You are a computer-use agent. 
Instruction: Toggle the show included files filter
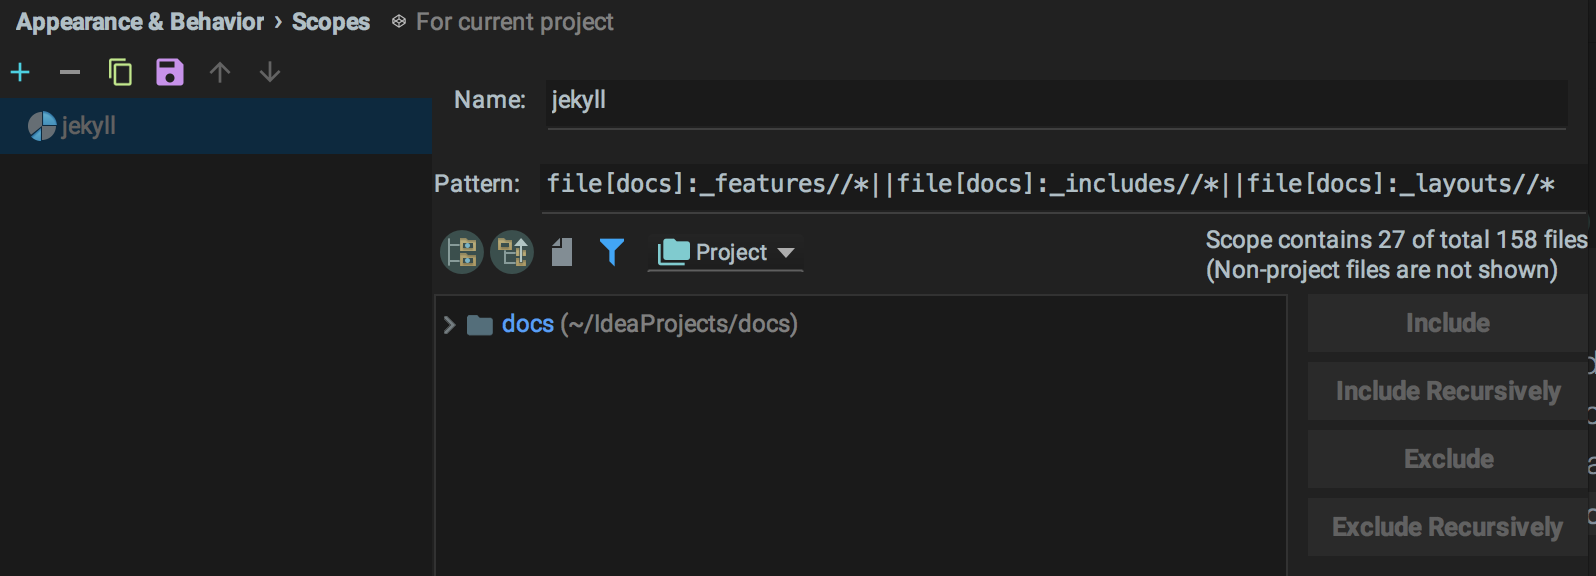pos(611,251)
